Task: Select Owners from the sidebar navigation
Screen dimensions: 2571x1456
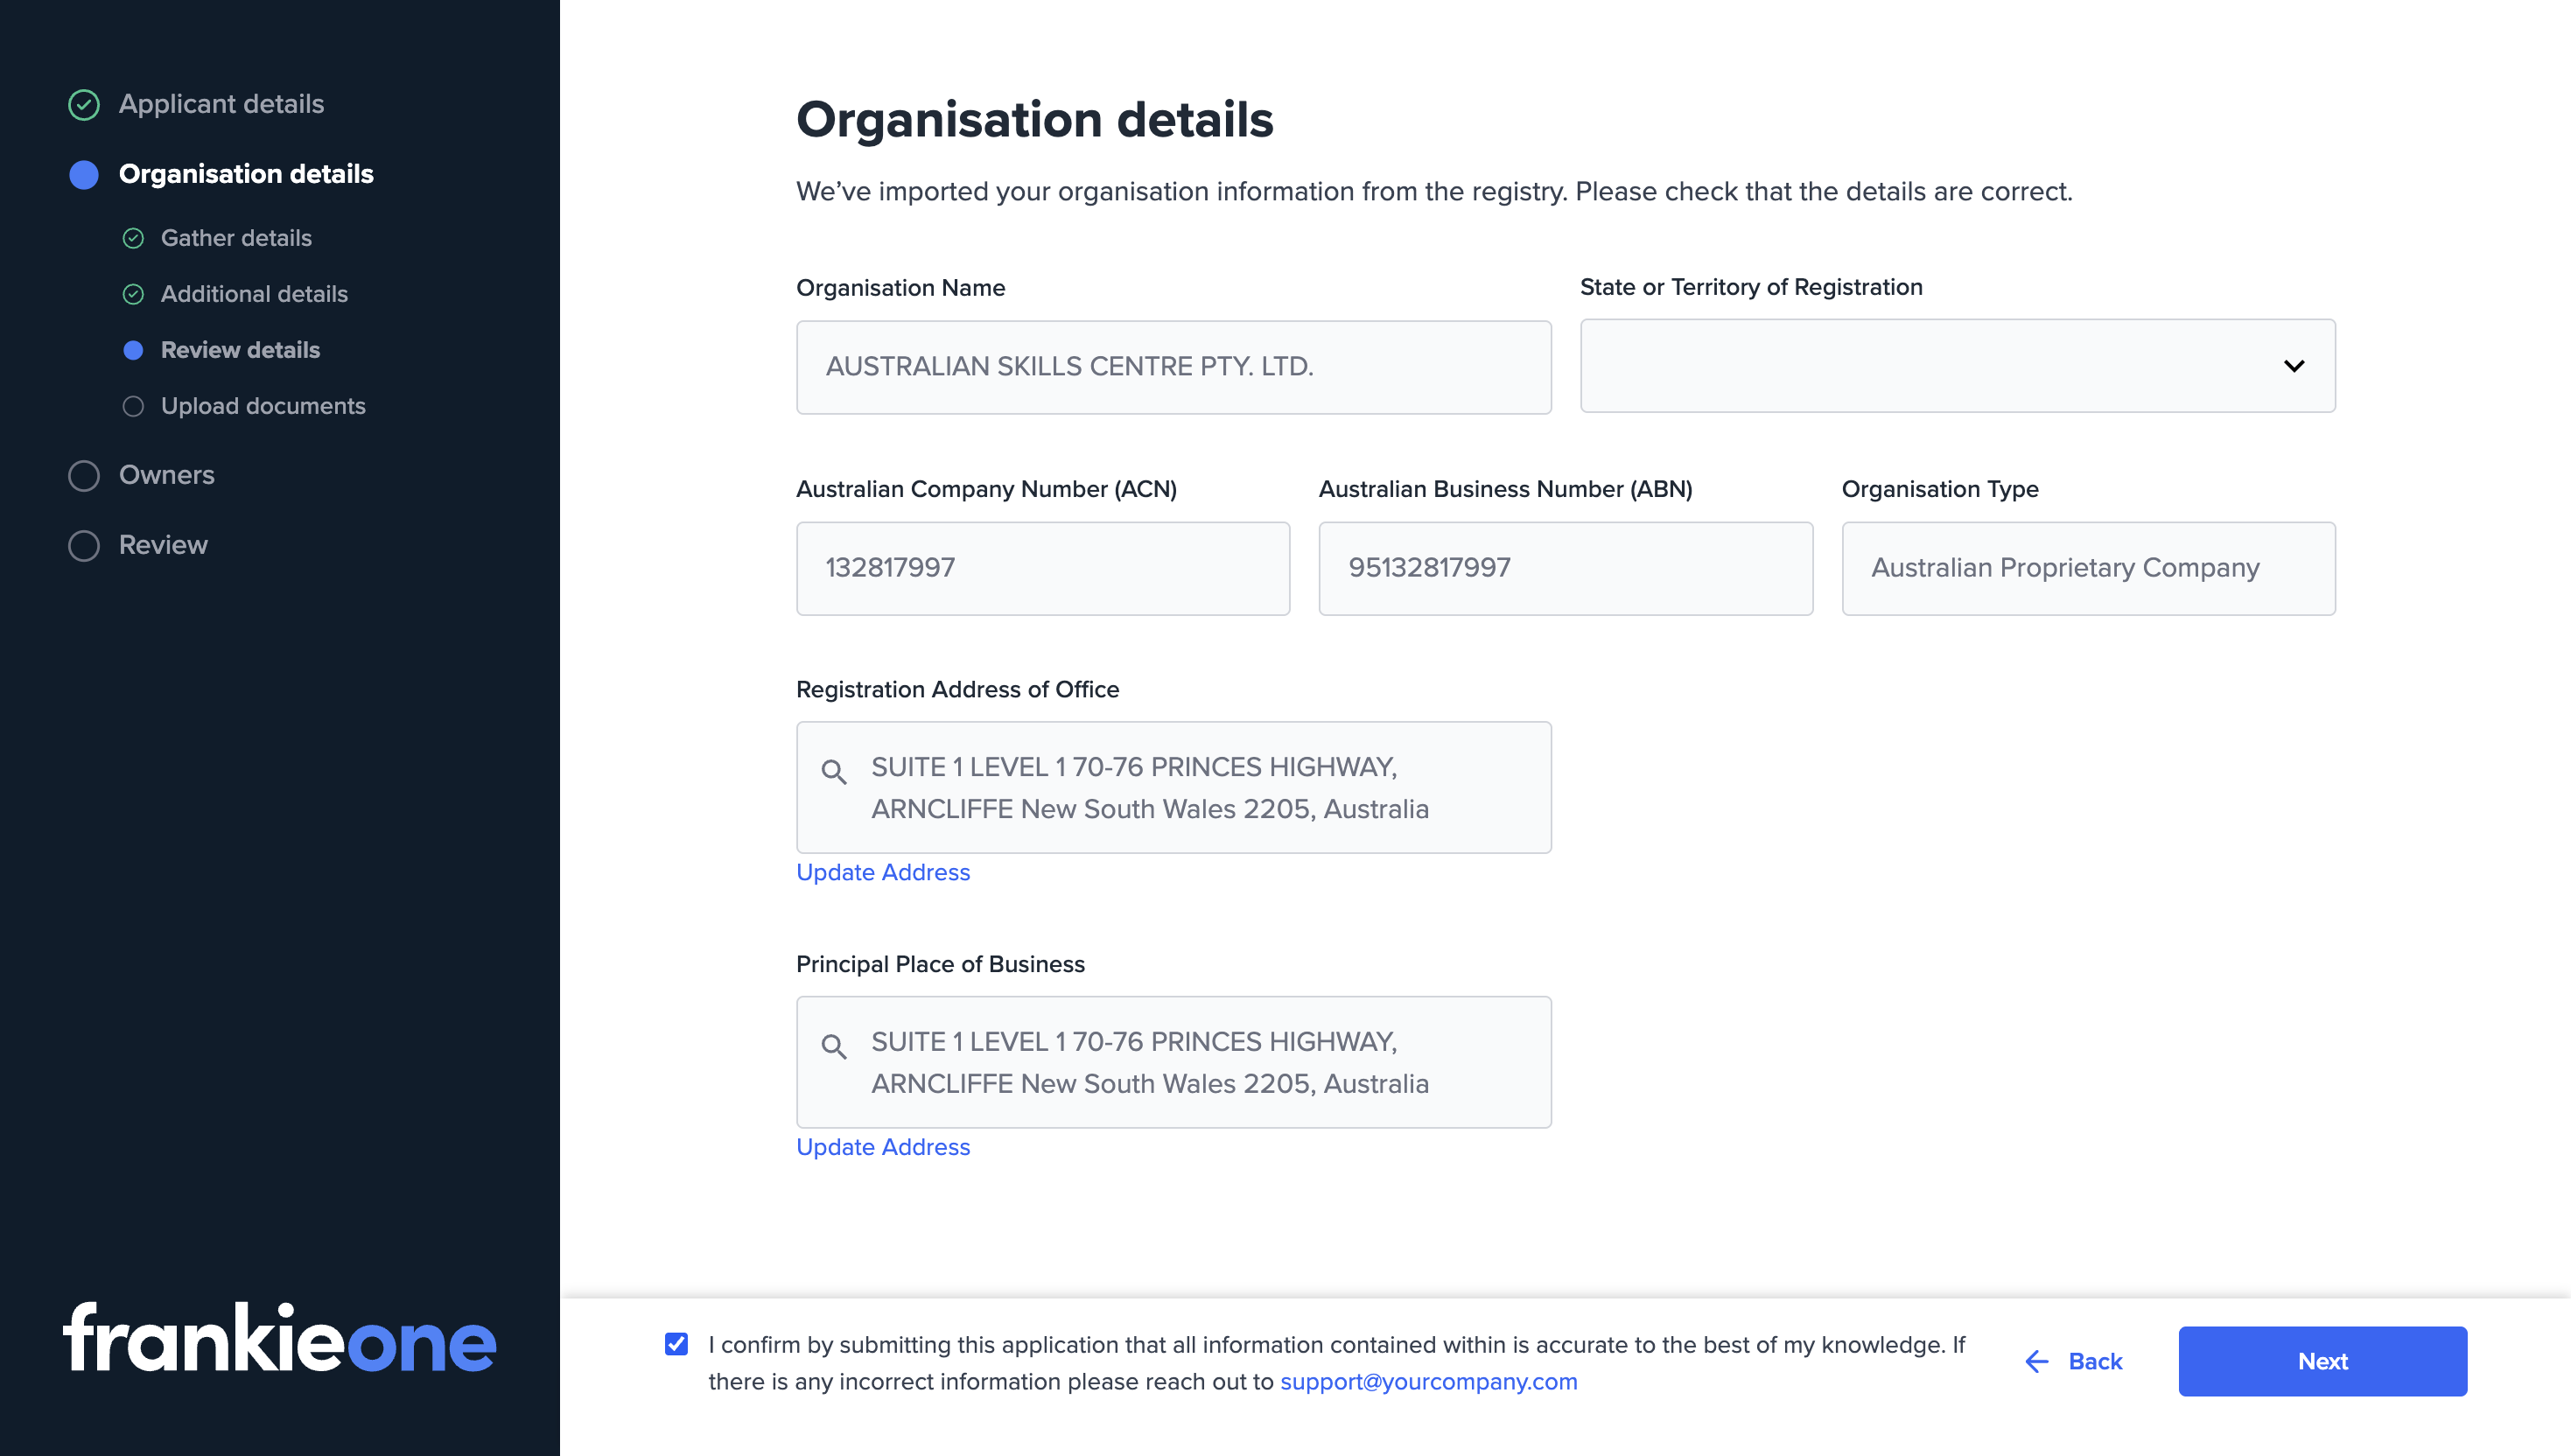Action: coord(166,476)
